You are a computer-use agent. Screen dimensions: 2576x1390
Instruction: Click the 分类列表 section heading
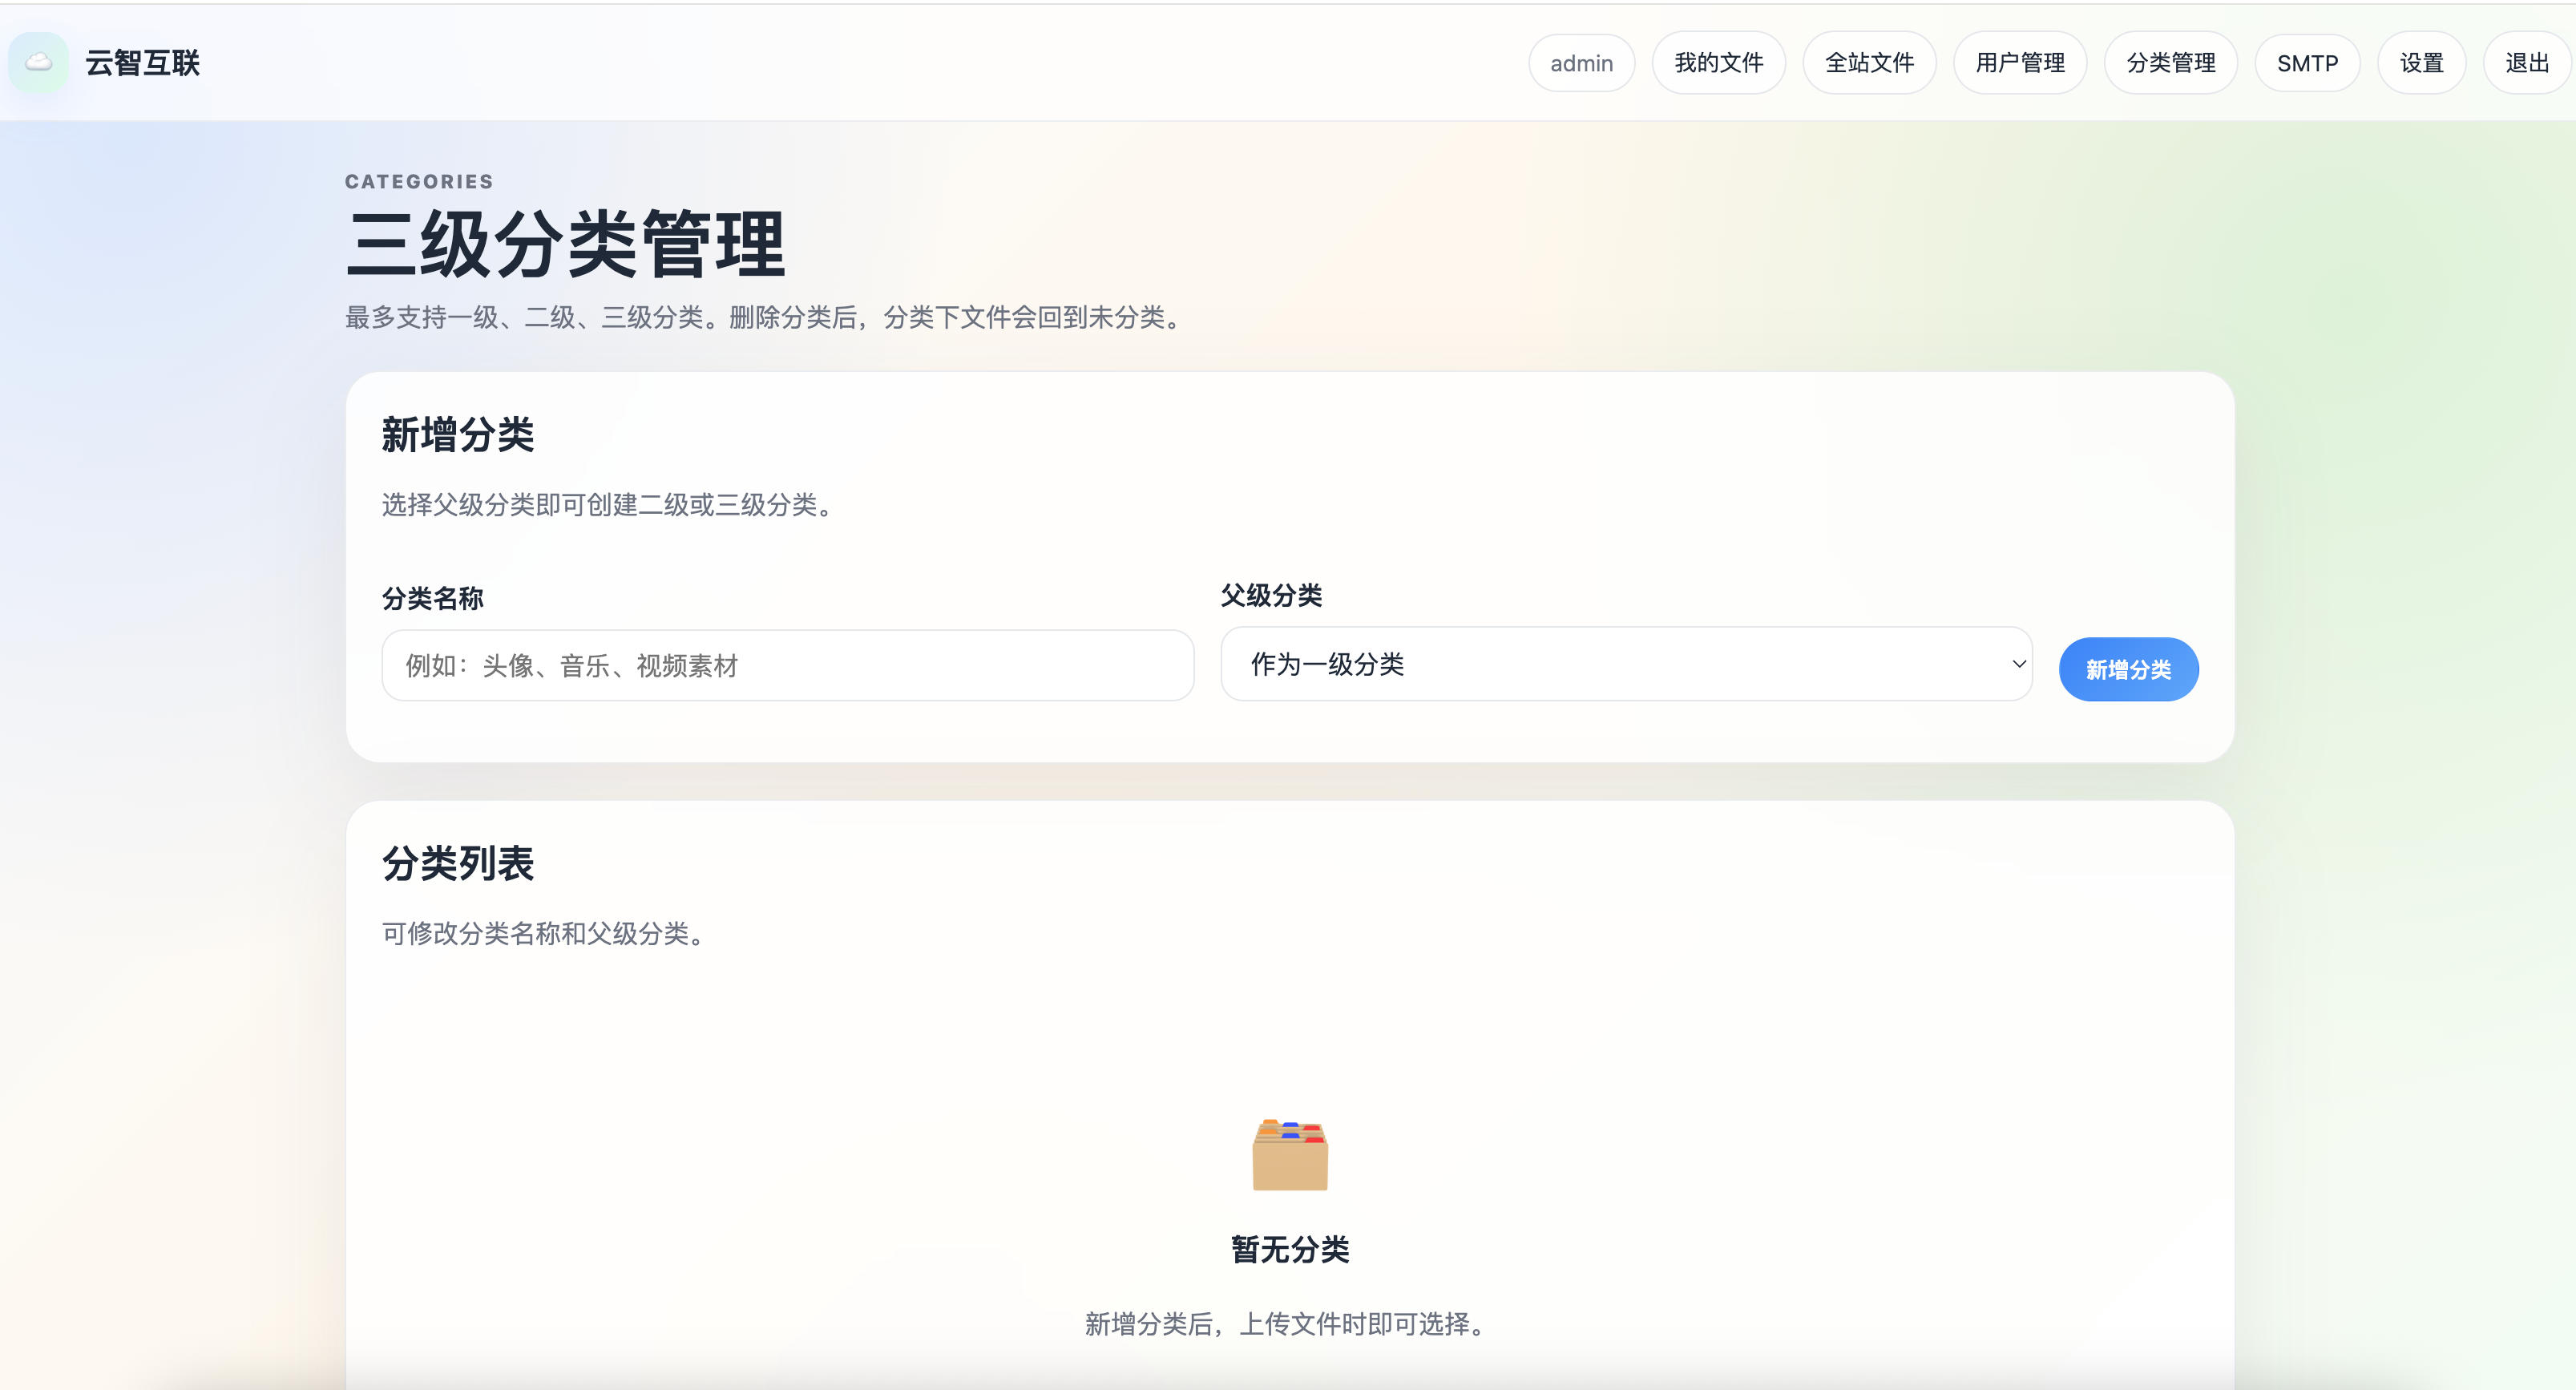[x=458, y=863]
